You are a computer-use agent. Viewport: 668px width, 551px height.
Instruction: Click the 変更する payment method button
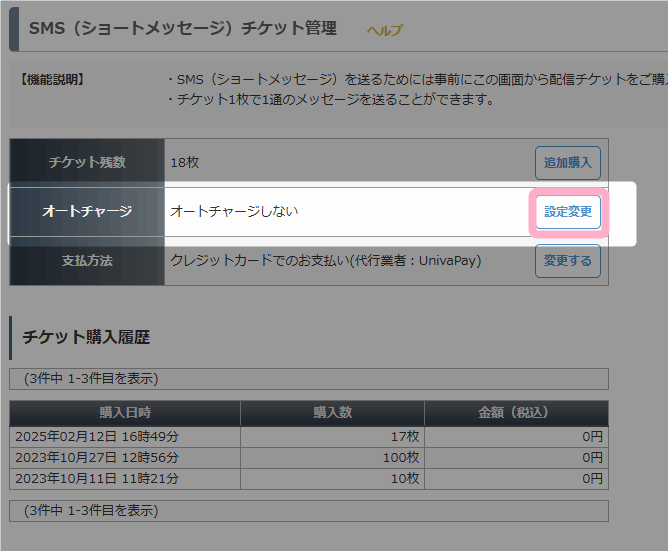click(568, 261)
